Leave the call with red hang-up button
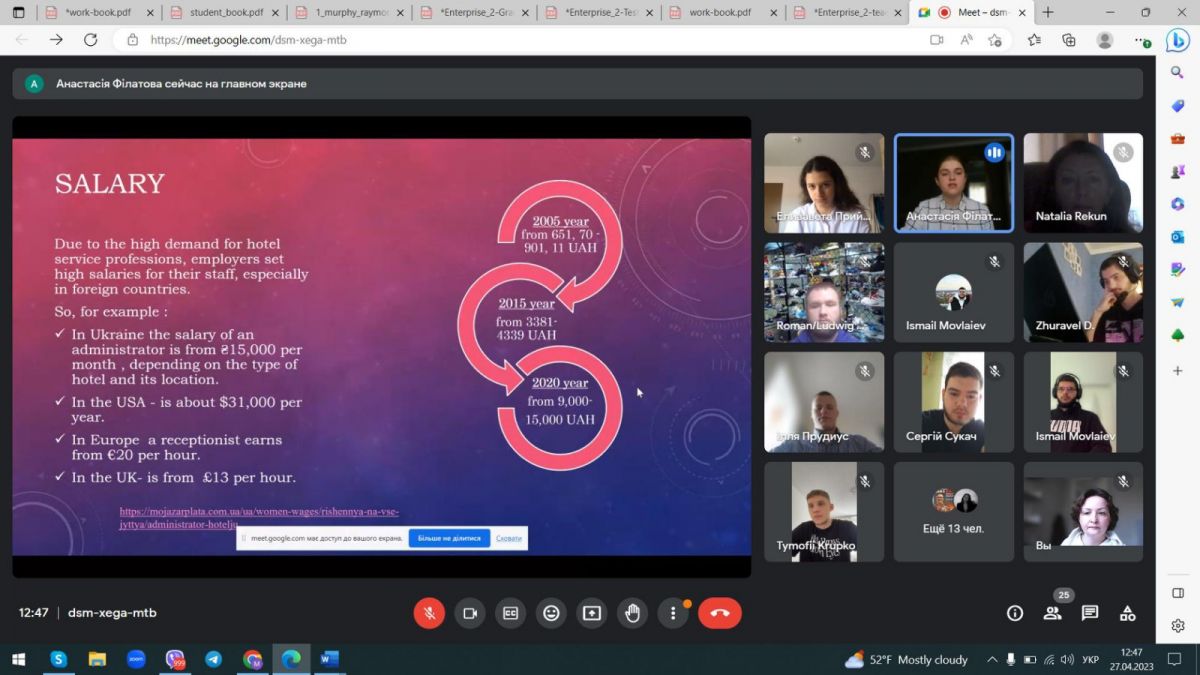The width and height of the screenshot is (1200, 675). (719, 613)
